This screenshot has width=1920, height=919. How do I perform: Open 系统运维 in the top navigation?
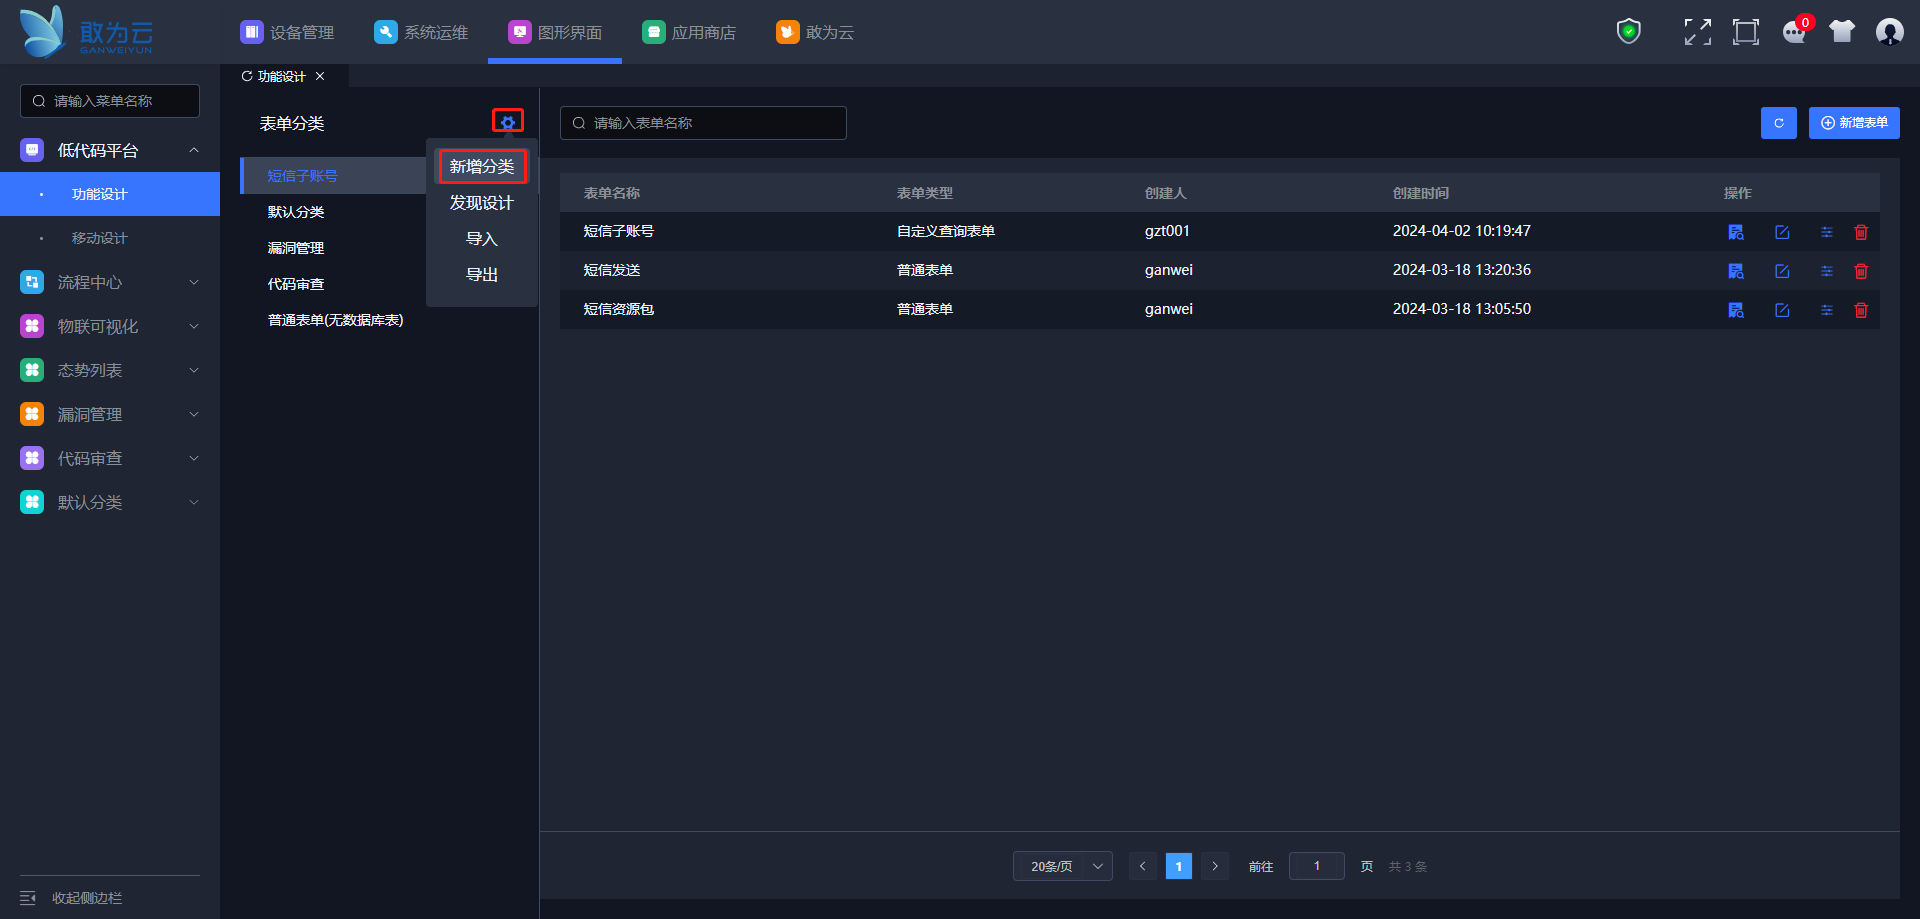(421, 32)
